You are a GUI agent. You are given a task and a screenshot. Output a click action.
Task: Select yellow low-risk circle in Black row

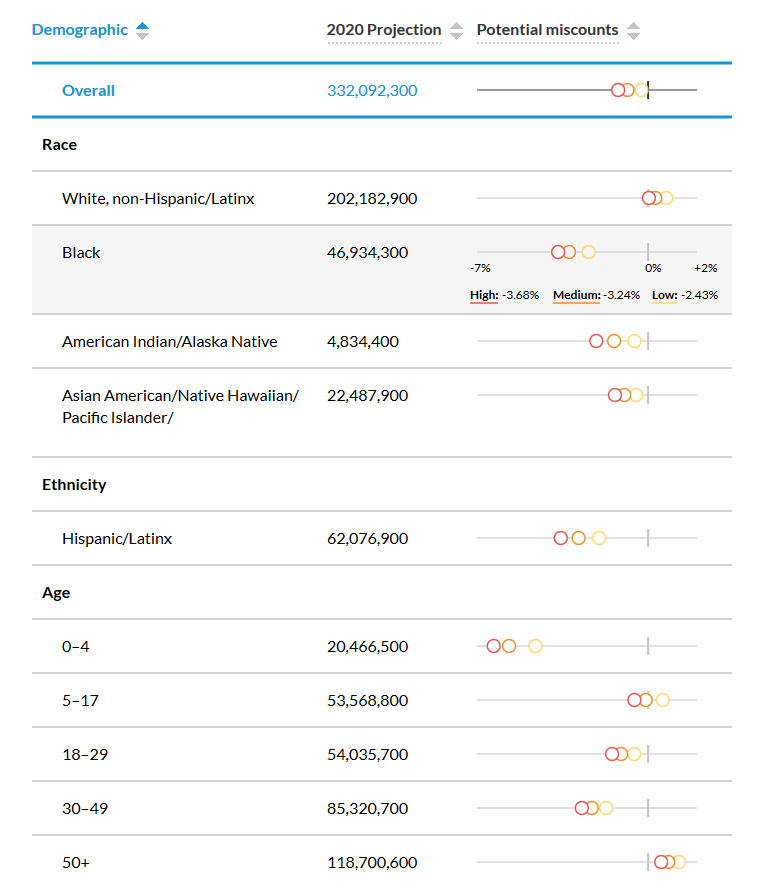(x=589, y=252)
